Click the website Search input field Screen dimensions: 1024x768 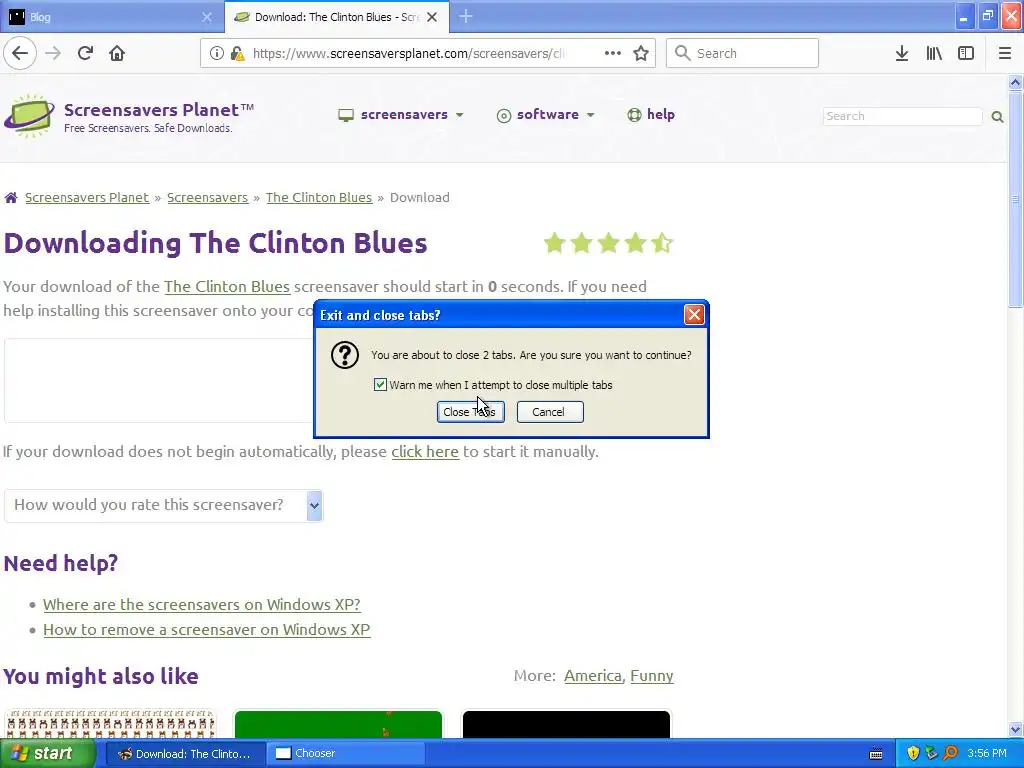coord(903,116)
